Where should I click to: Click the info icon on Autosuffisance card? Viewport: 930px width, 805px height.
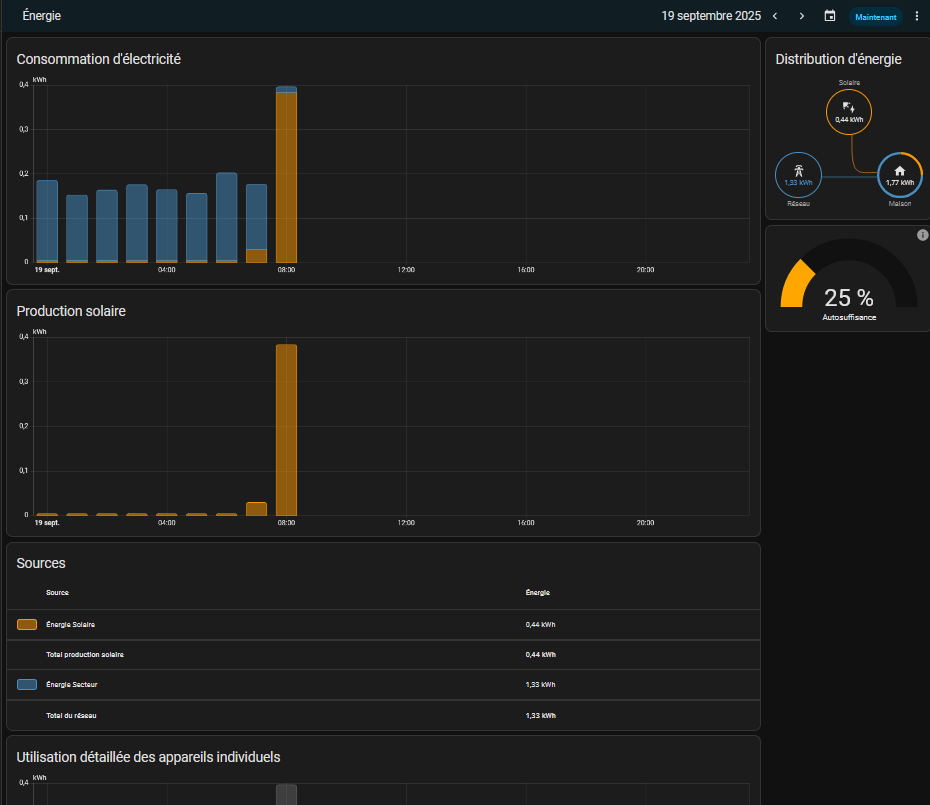922,235
